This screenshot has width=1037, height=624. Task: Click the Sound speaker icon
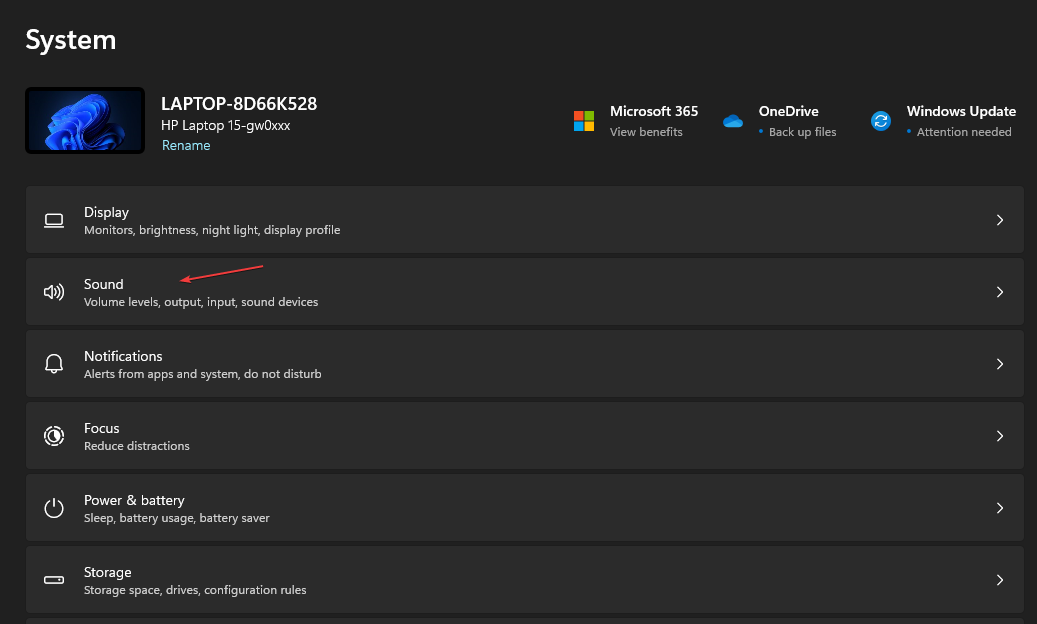pos(54,292)
